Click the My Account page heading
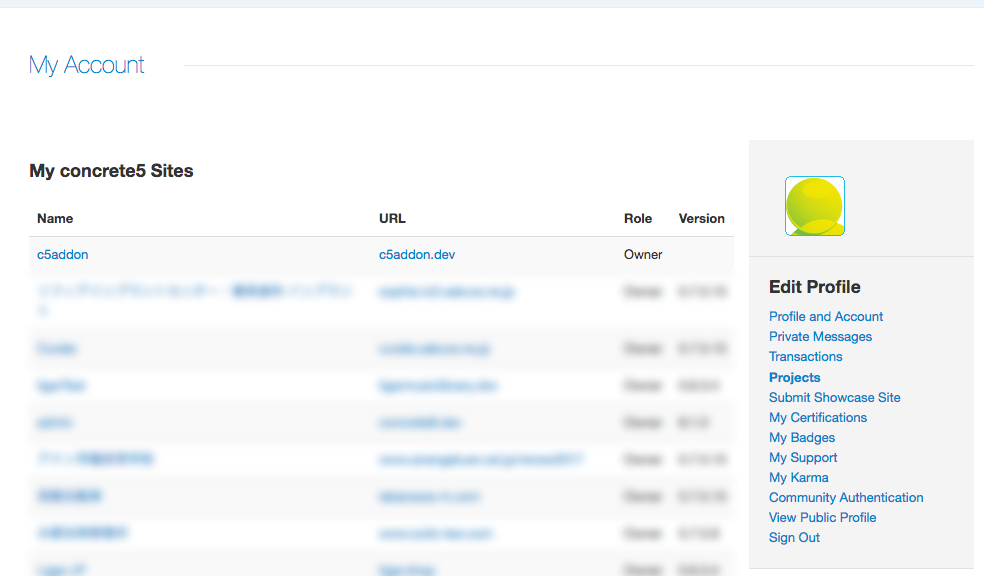984x576 pixels. (87, 65)
